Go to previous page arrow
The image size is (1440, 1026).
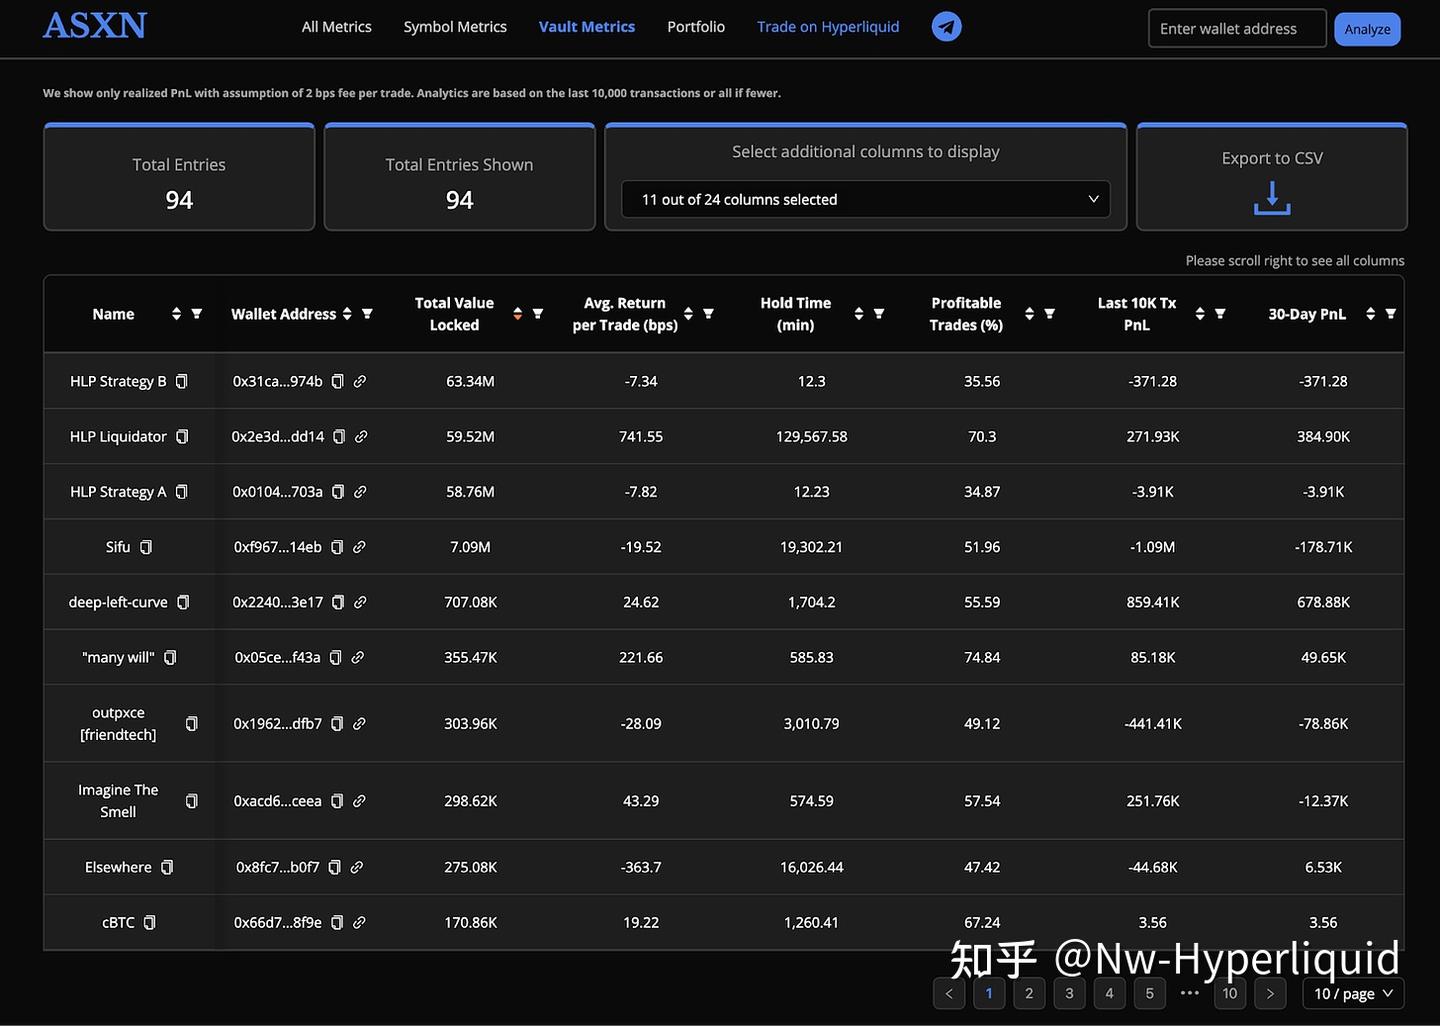[x=949, y=993]
